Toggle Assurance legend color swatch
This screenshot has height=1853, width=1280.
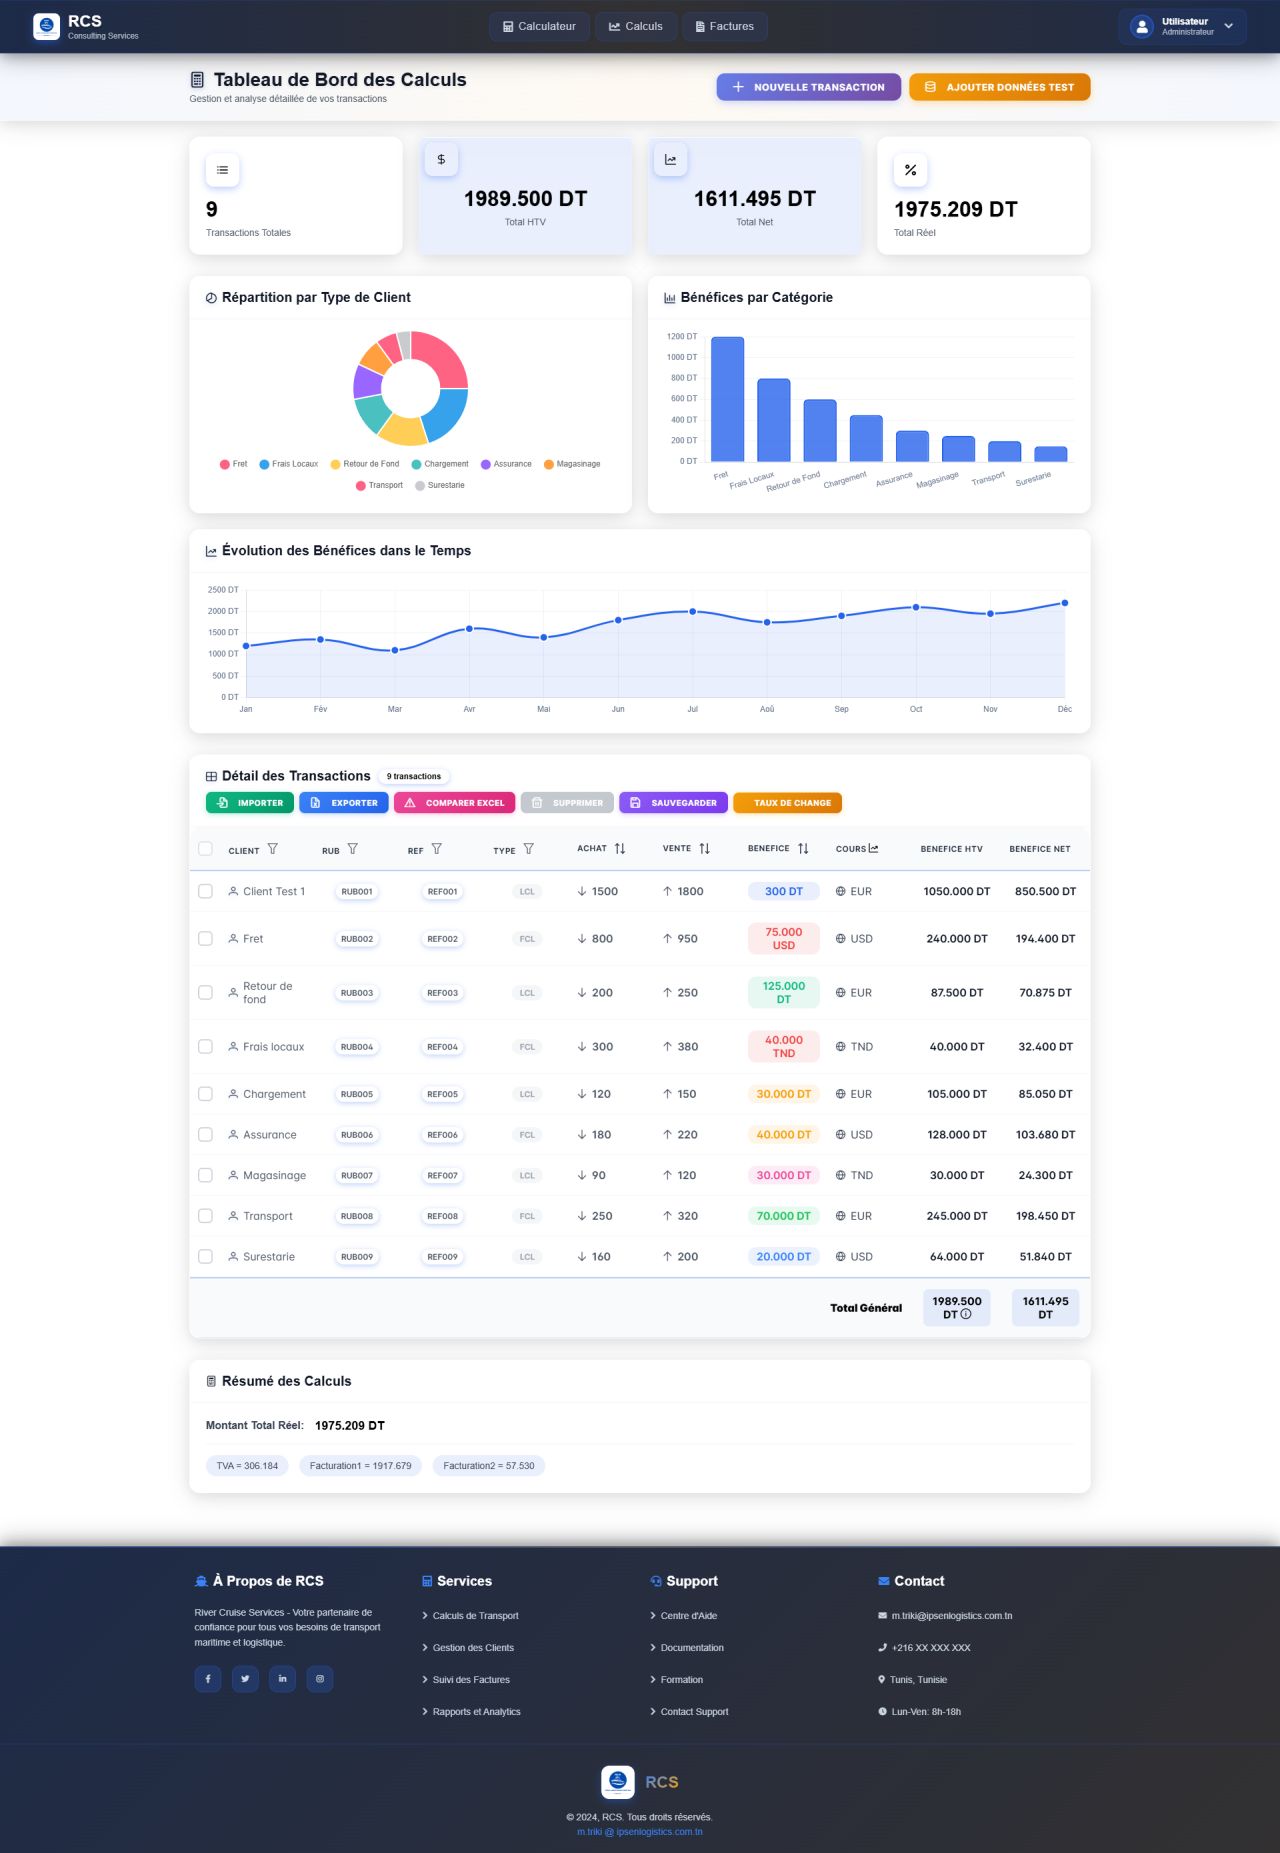(485, 464)
